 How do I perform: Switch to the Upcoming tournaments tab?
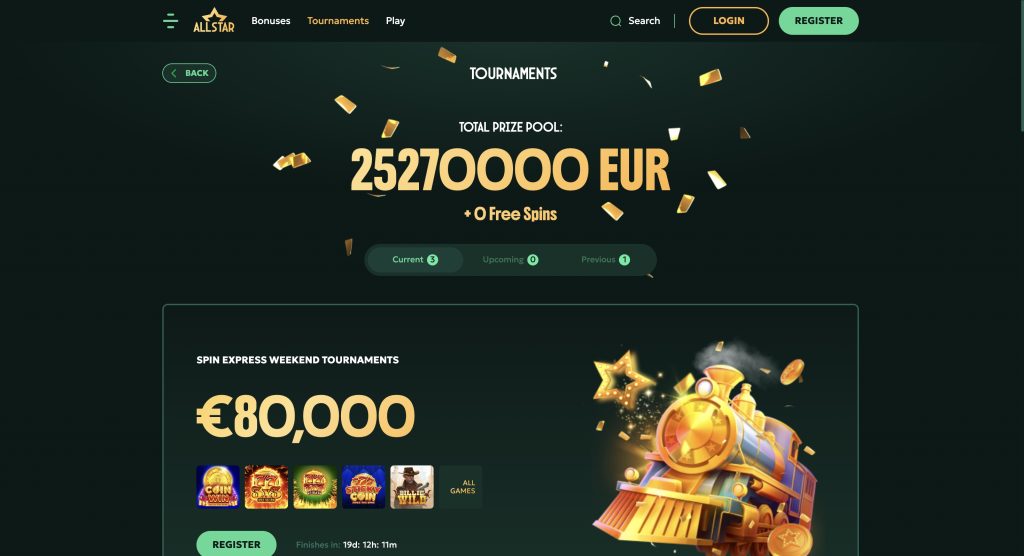(510, 259)
